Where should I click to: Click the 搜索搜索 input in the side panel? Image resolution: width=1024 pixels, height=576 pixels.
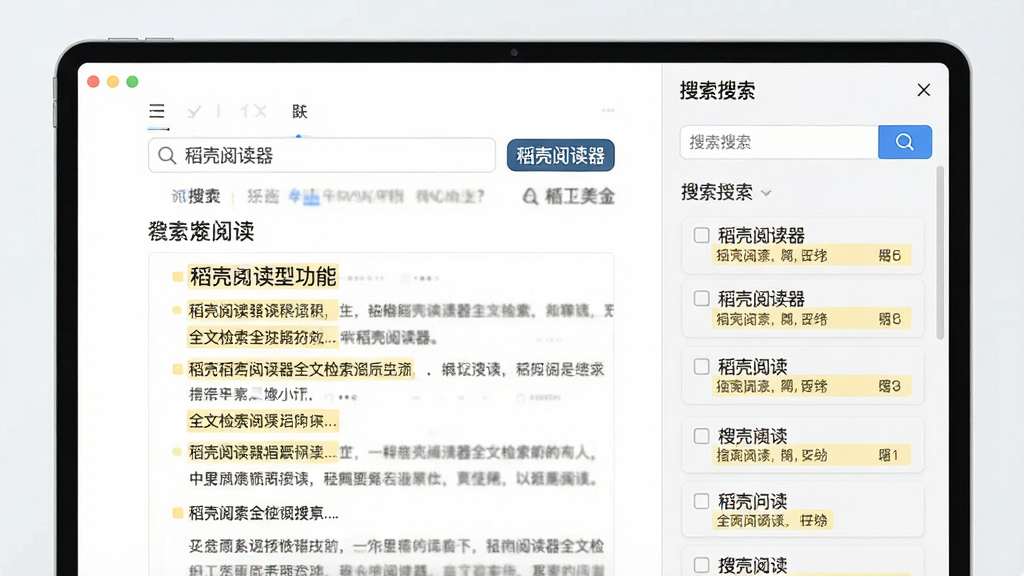click(779, 142)
